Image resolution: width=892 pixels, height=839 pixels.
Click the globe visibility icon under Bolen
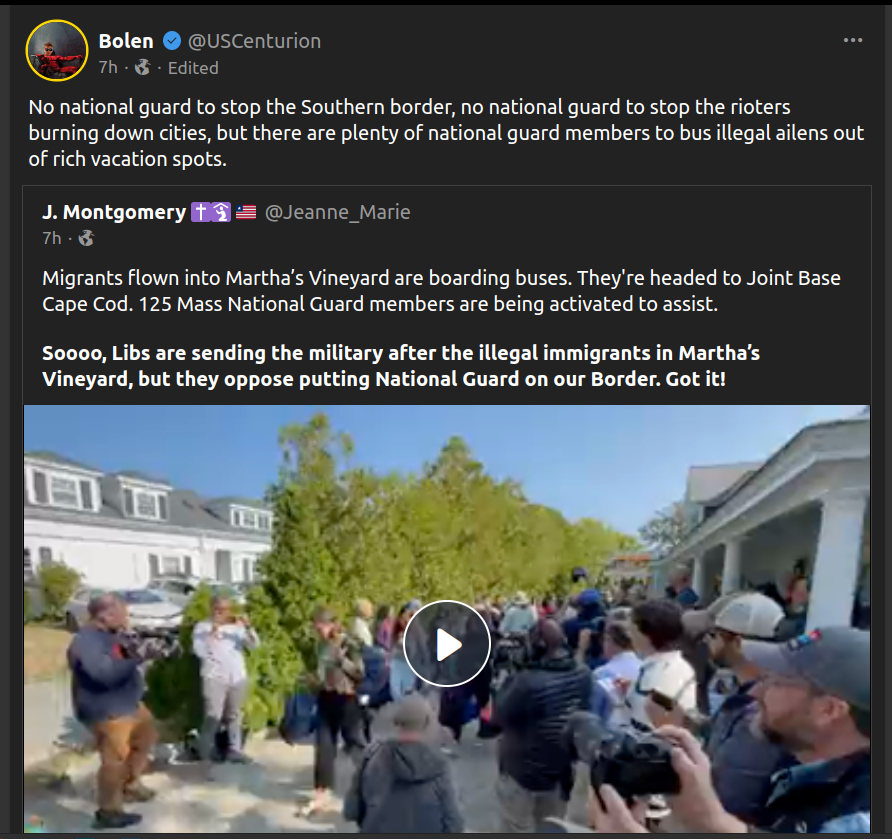coord(142,68)
